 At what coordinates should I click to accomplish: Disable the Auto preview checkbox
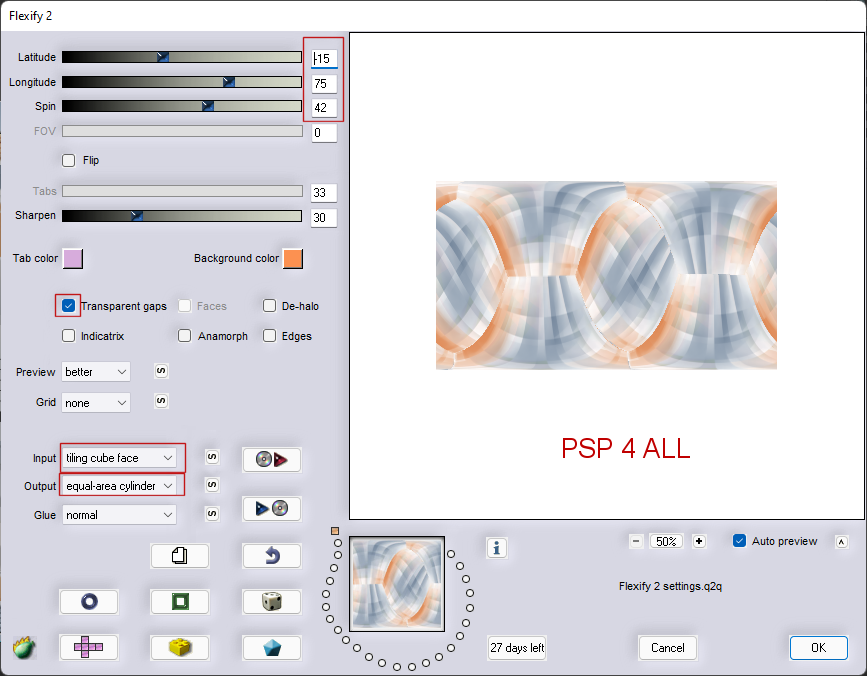tap(740, 541)
